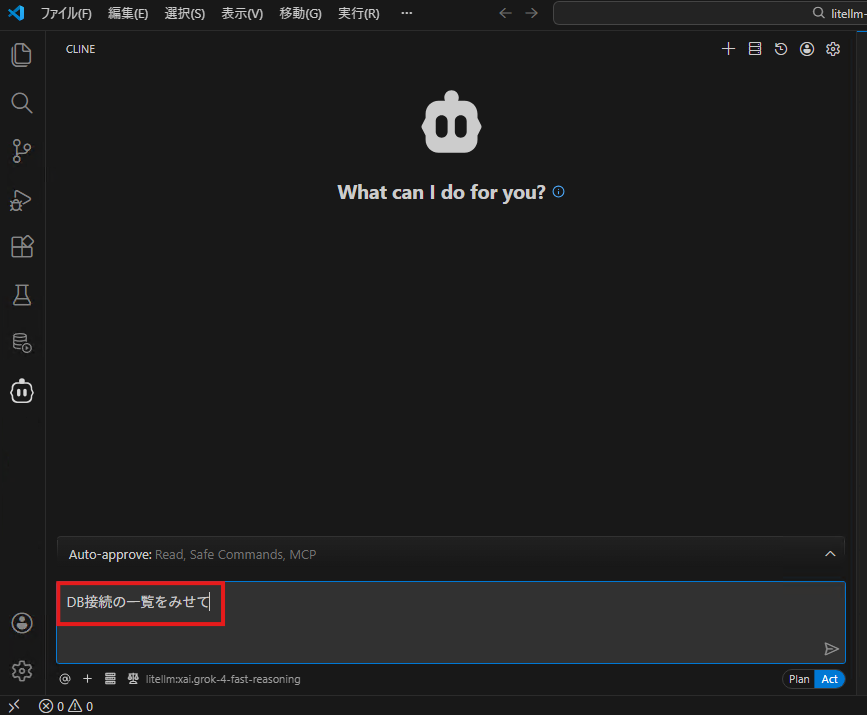Expand the Auto-approve chevron

click(830, 554)
